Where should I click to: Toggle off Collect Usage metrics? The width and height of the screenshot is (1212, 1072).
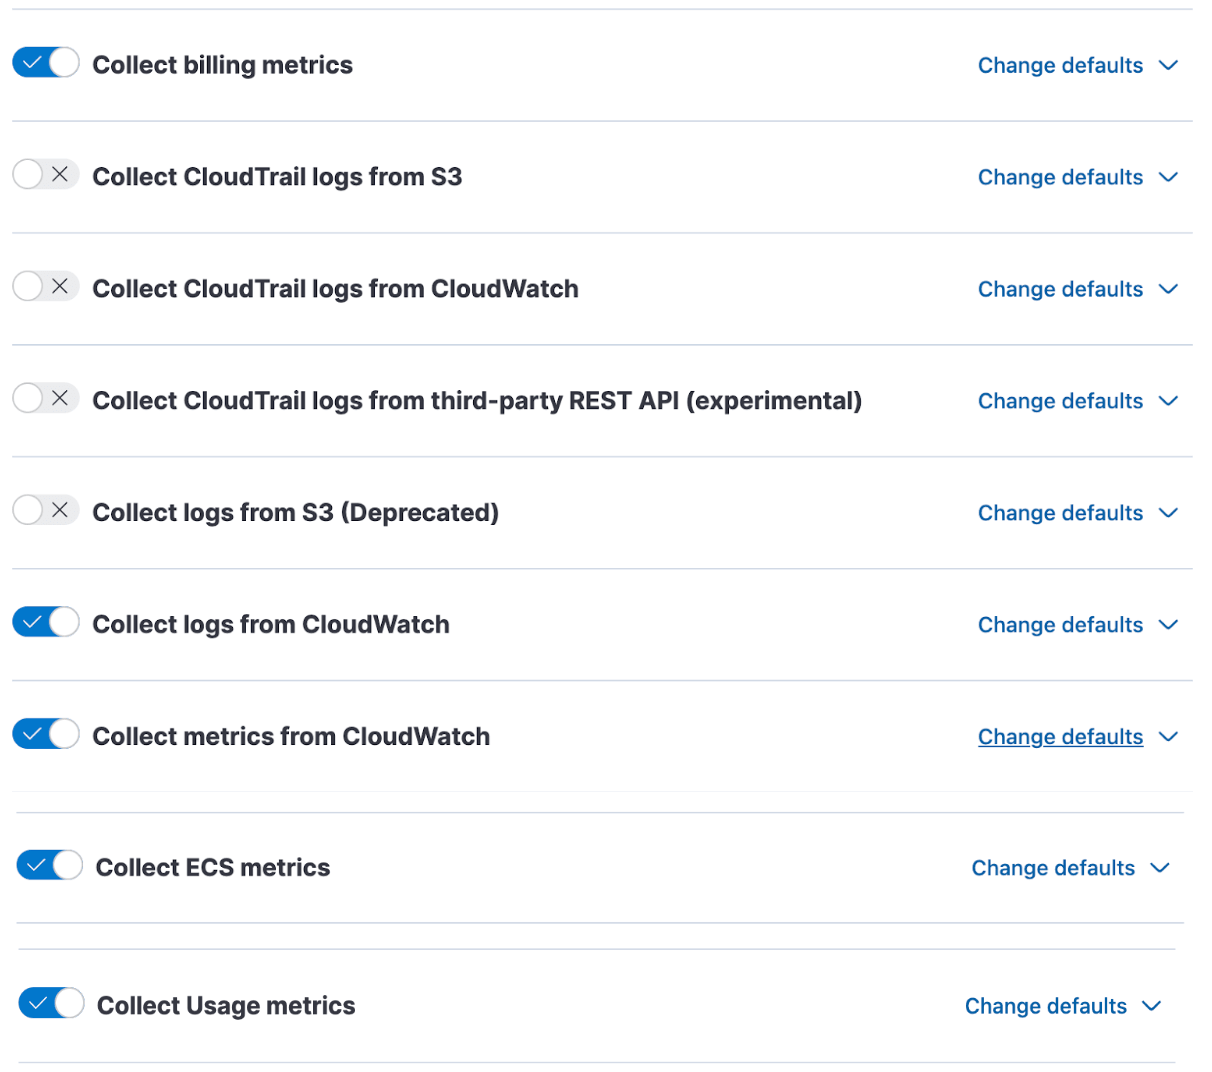[52, 1003]
